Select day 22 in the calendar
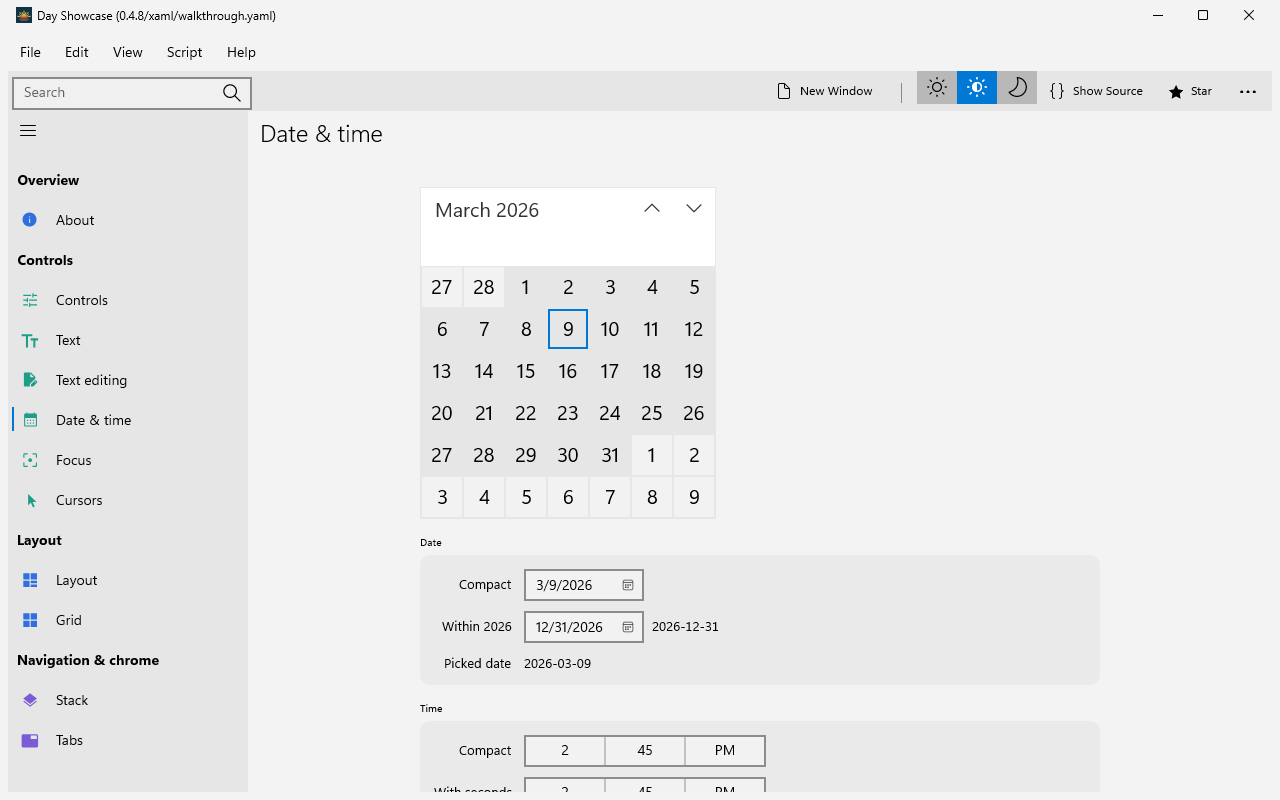 coord(526,413)
